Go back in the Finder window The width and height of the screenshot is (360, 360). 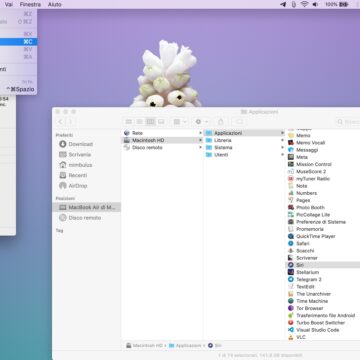[x=60, y=122]
